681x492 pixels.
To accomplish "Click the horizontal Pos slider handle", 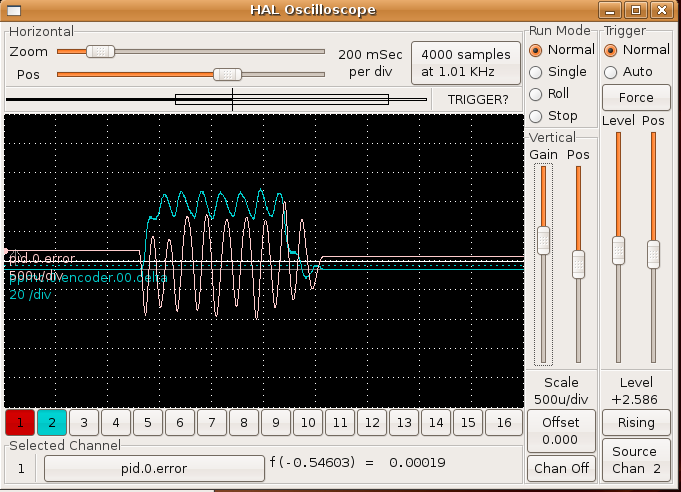I will (x=228, y=74).
